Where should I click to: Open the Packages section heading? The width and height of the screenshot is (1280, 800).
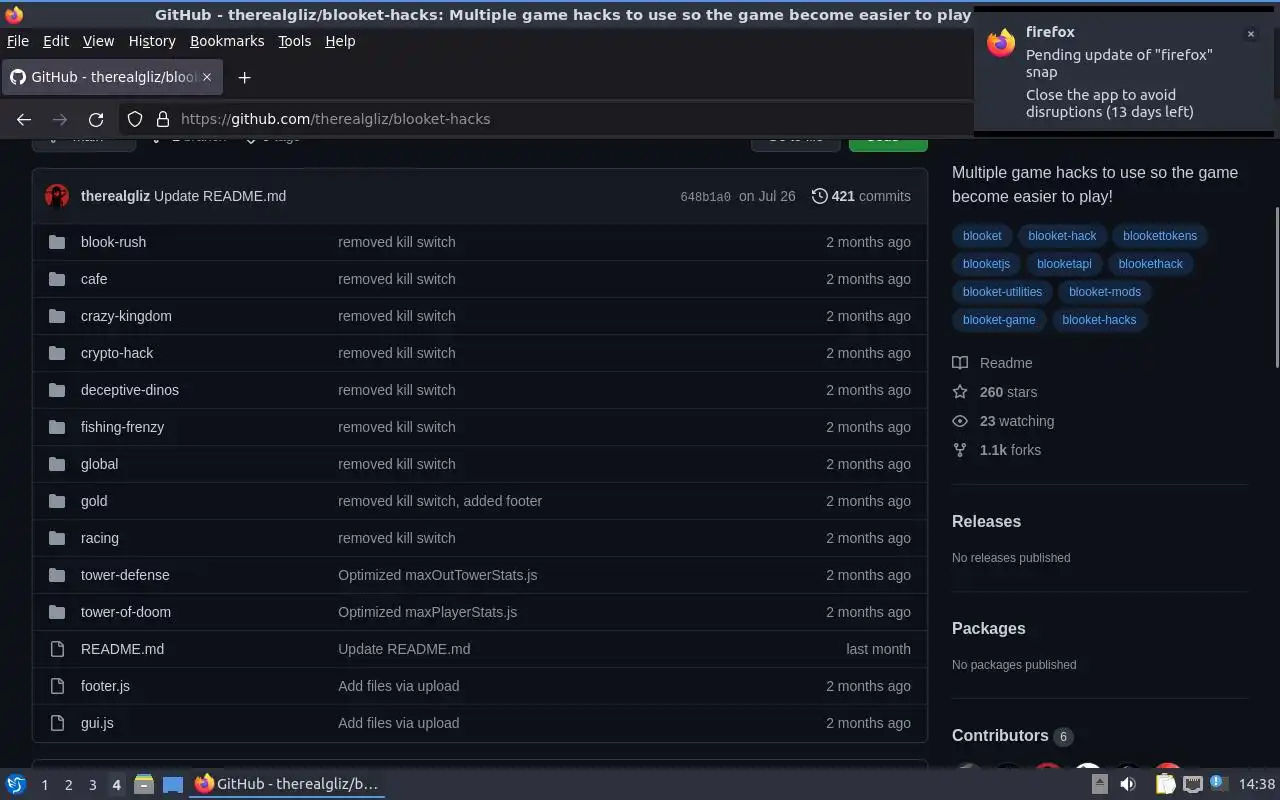click(989, 629)
